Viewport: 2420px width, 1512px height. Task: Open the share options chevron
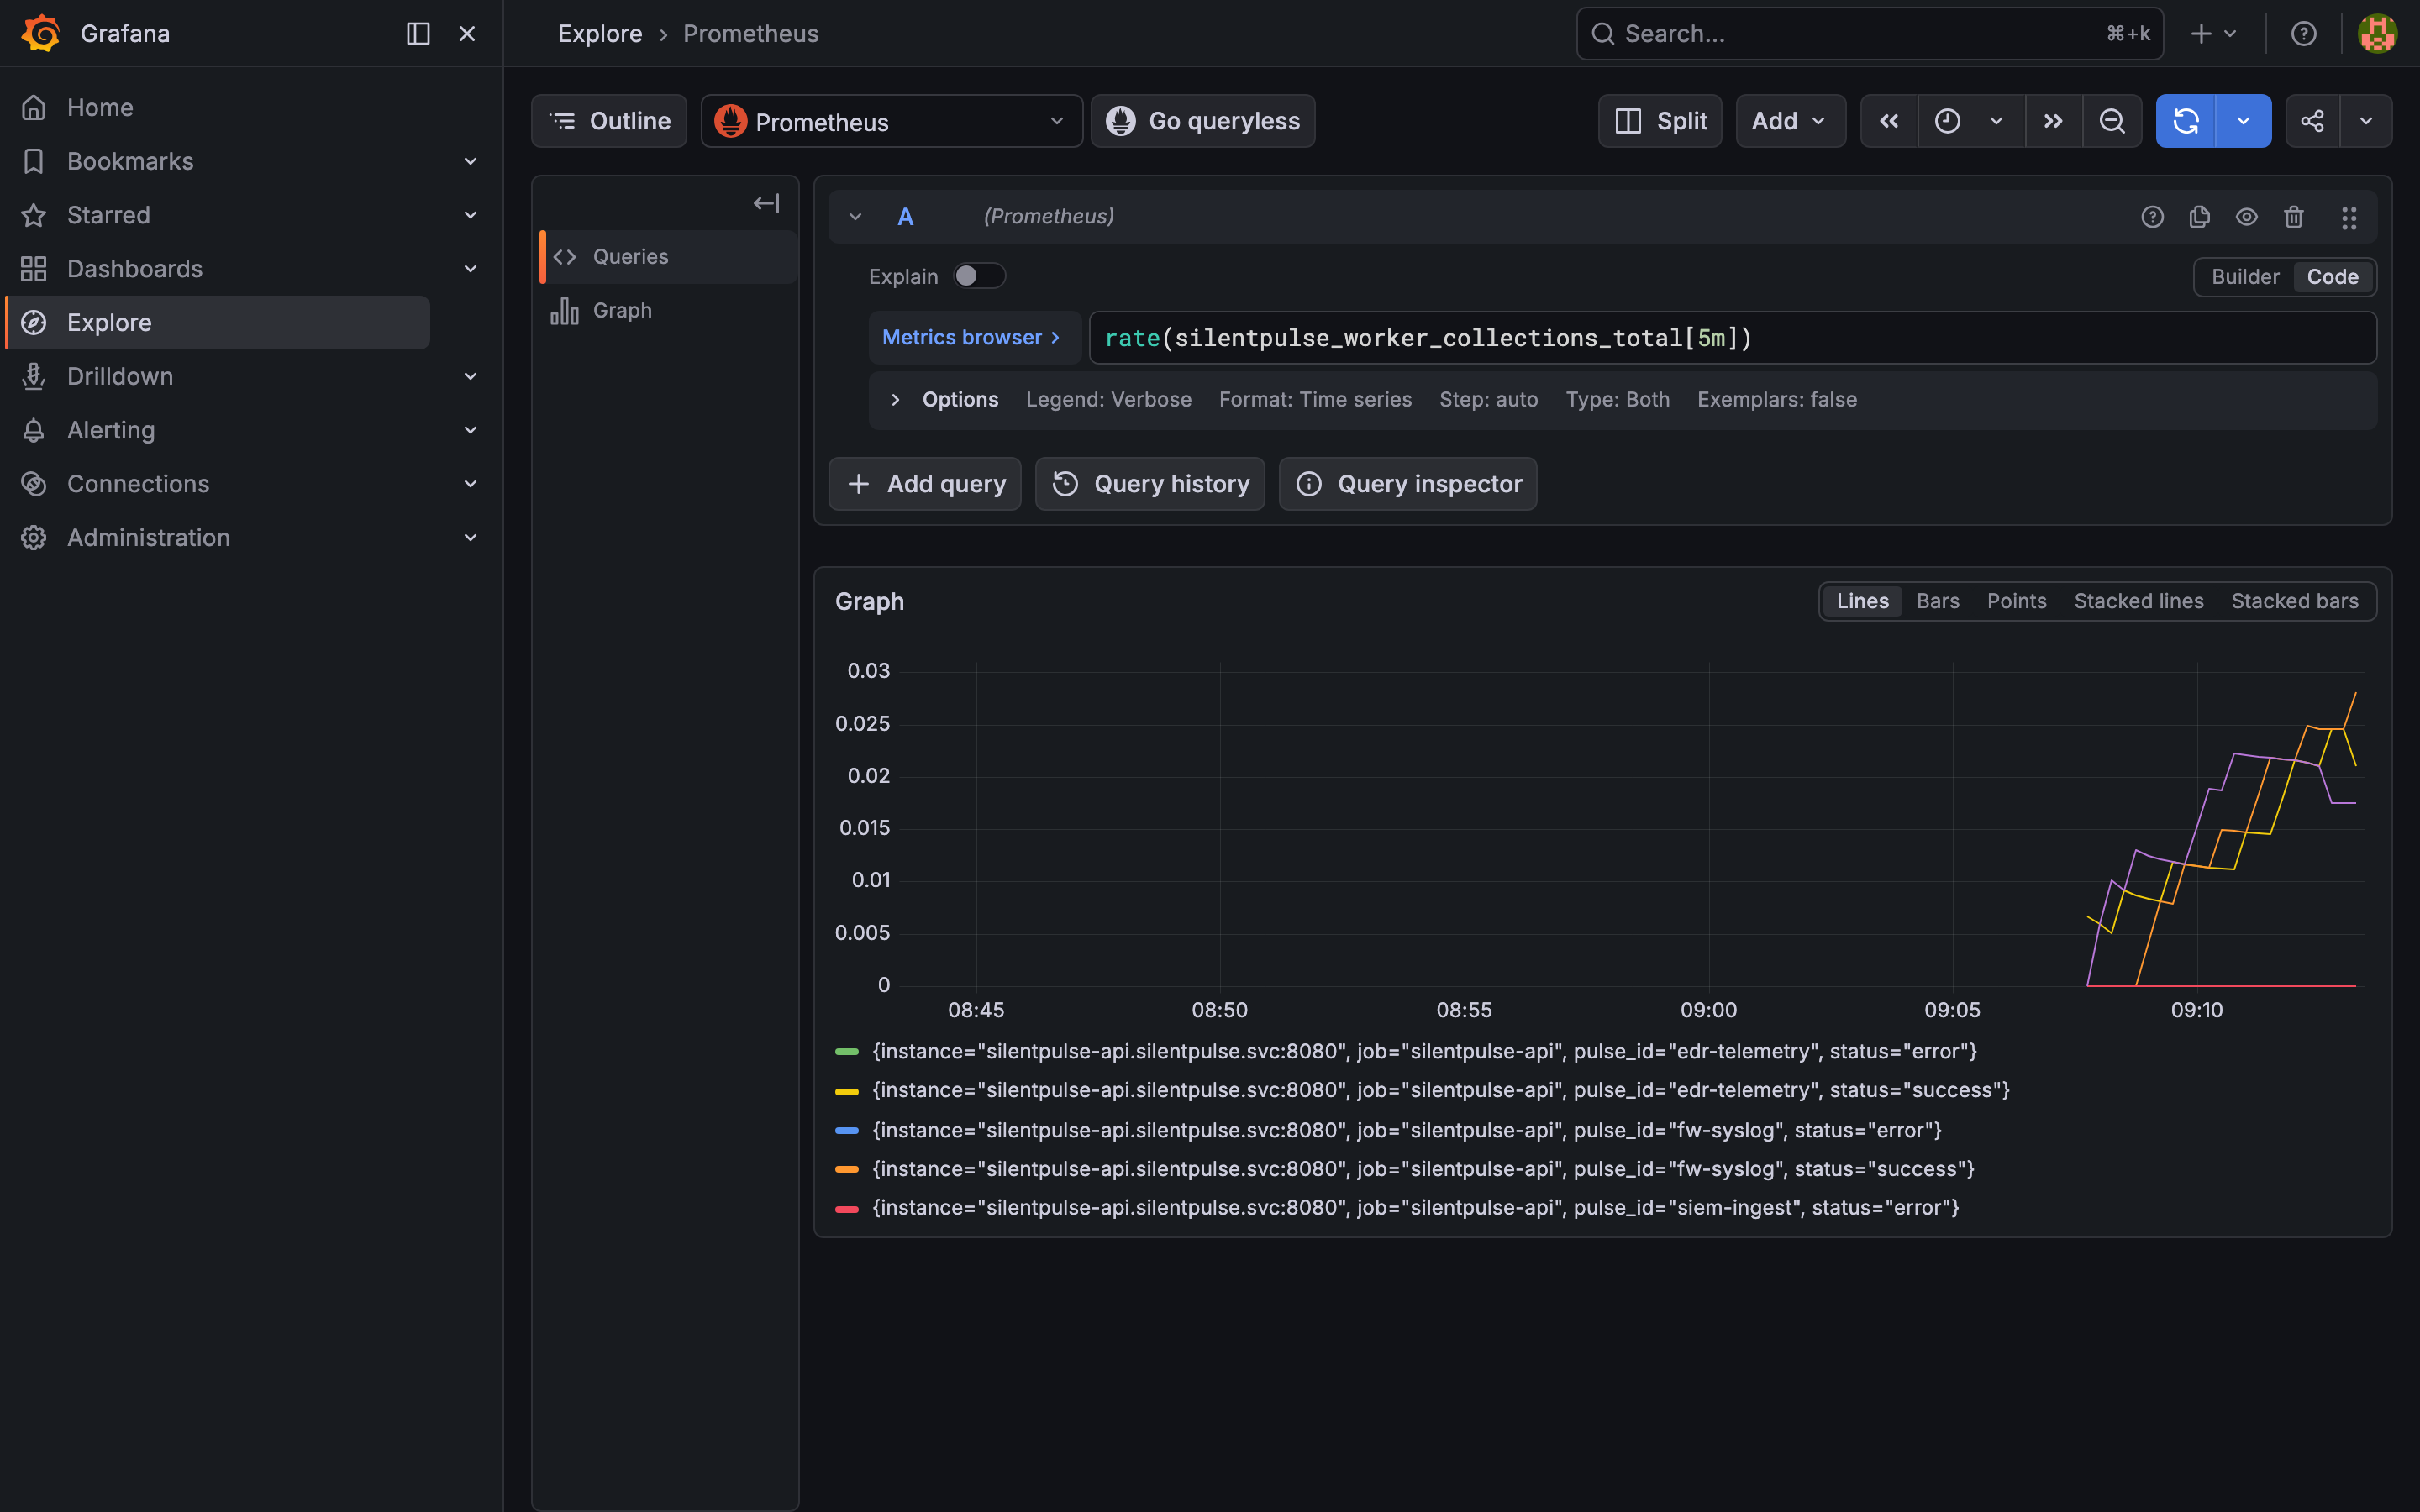[2366, 121]
